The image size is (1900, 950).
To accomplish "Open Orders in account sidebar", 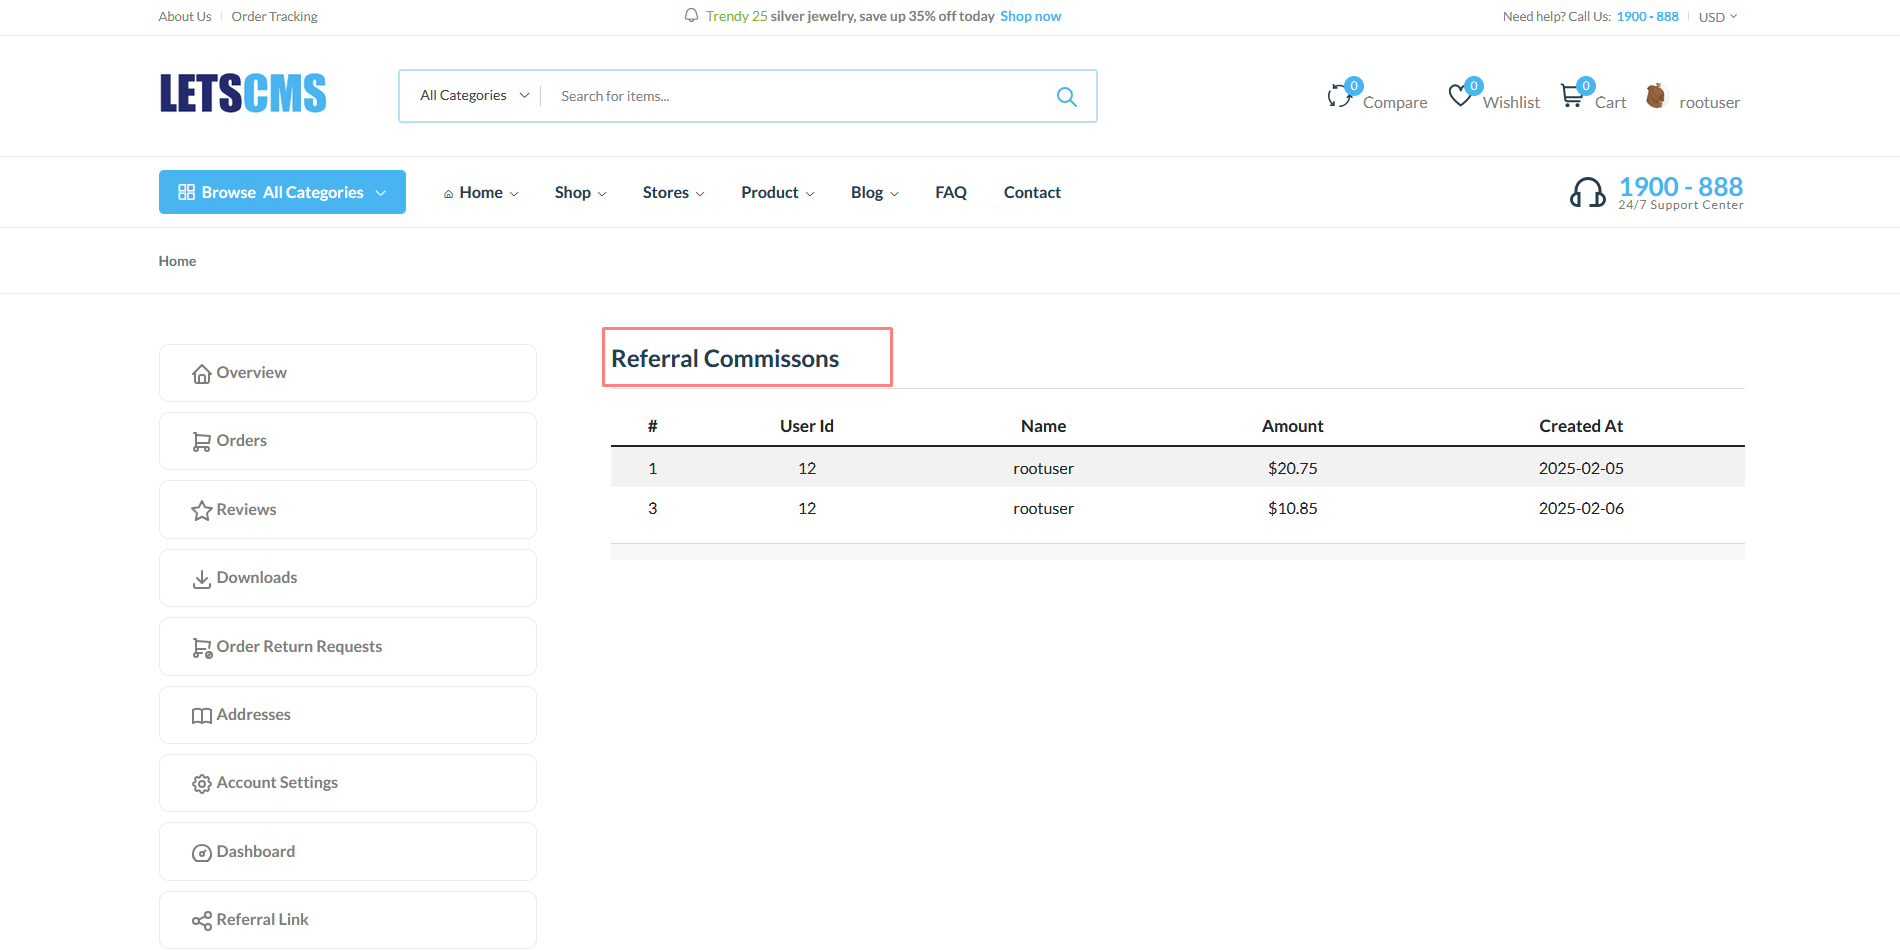I will [347, 441].
